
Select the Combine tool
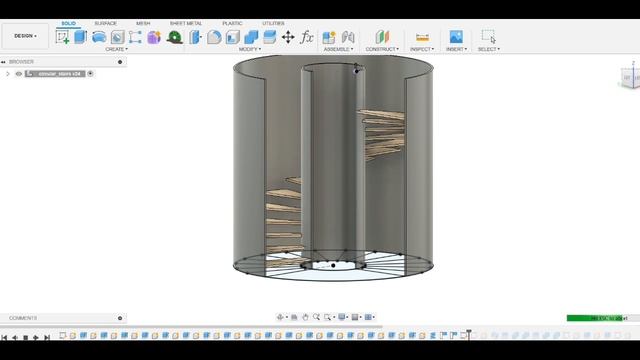point(251,37)
